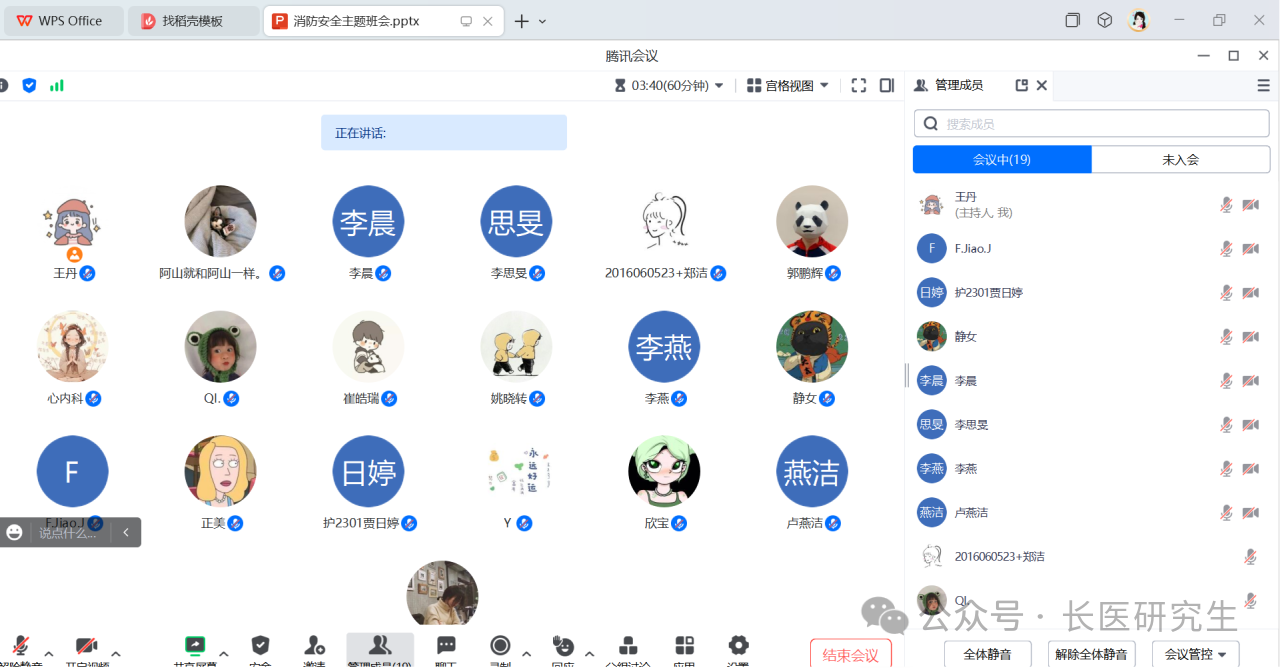
Task: Select 正美's cartoon avatar tile
Action: click(x=220, y=471)
